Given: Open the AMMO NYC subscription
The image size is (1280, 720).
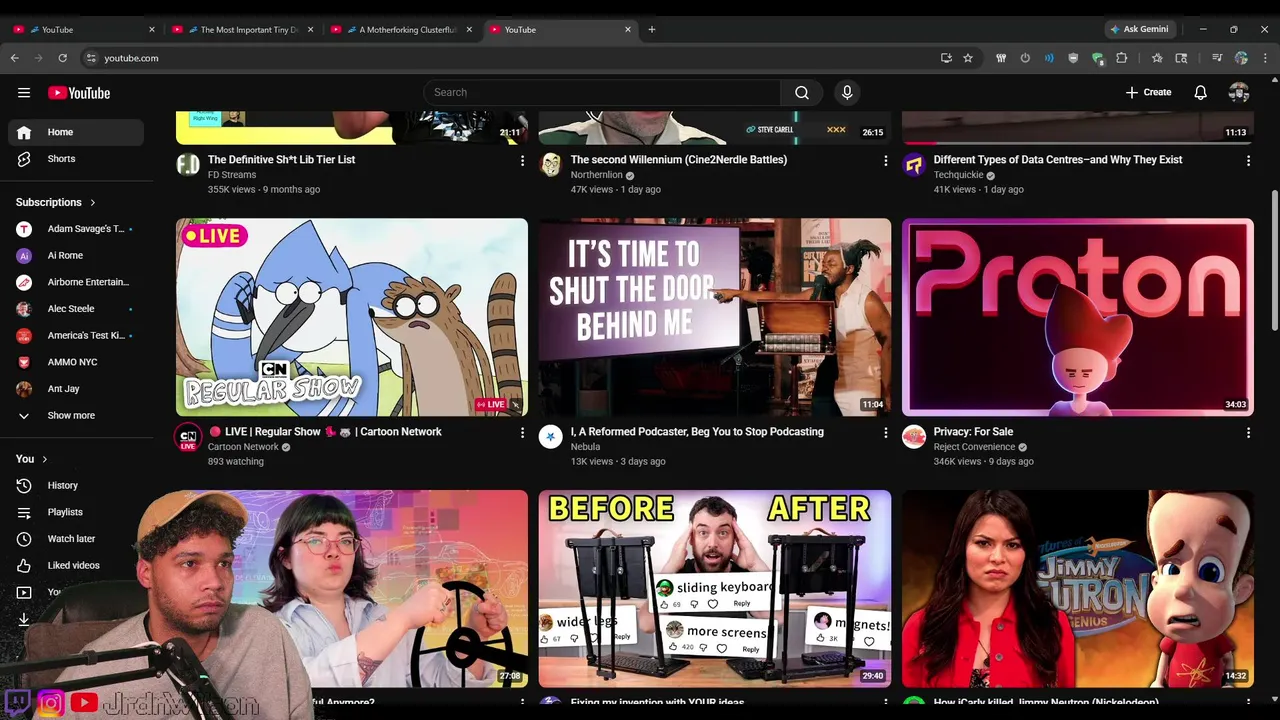Looking at the screenshot, I should coord(76,362).
